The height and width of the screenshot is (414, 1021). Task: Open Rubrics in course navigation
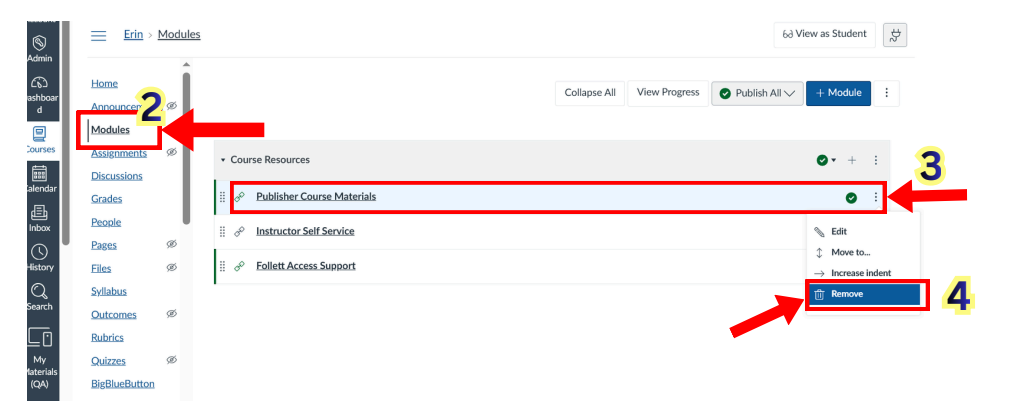[x=107, y=337]
